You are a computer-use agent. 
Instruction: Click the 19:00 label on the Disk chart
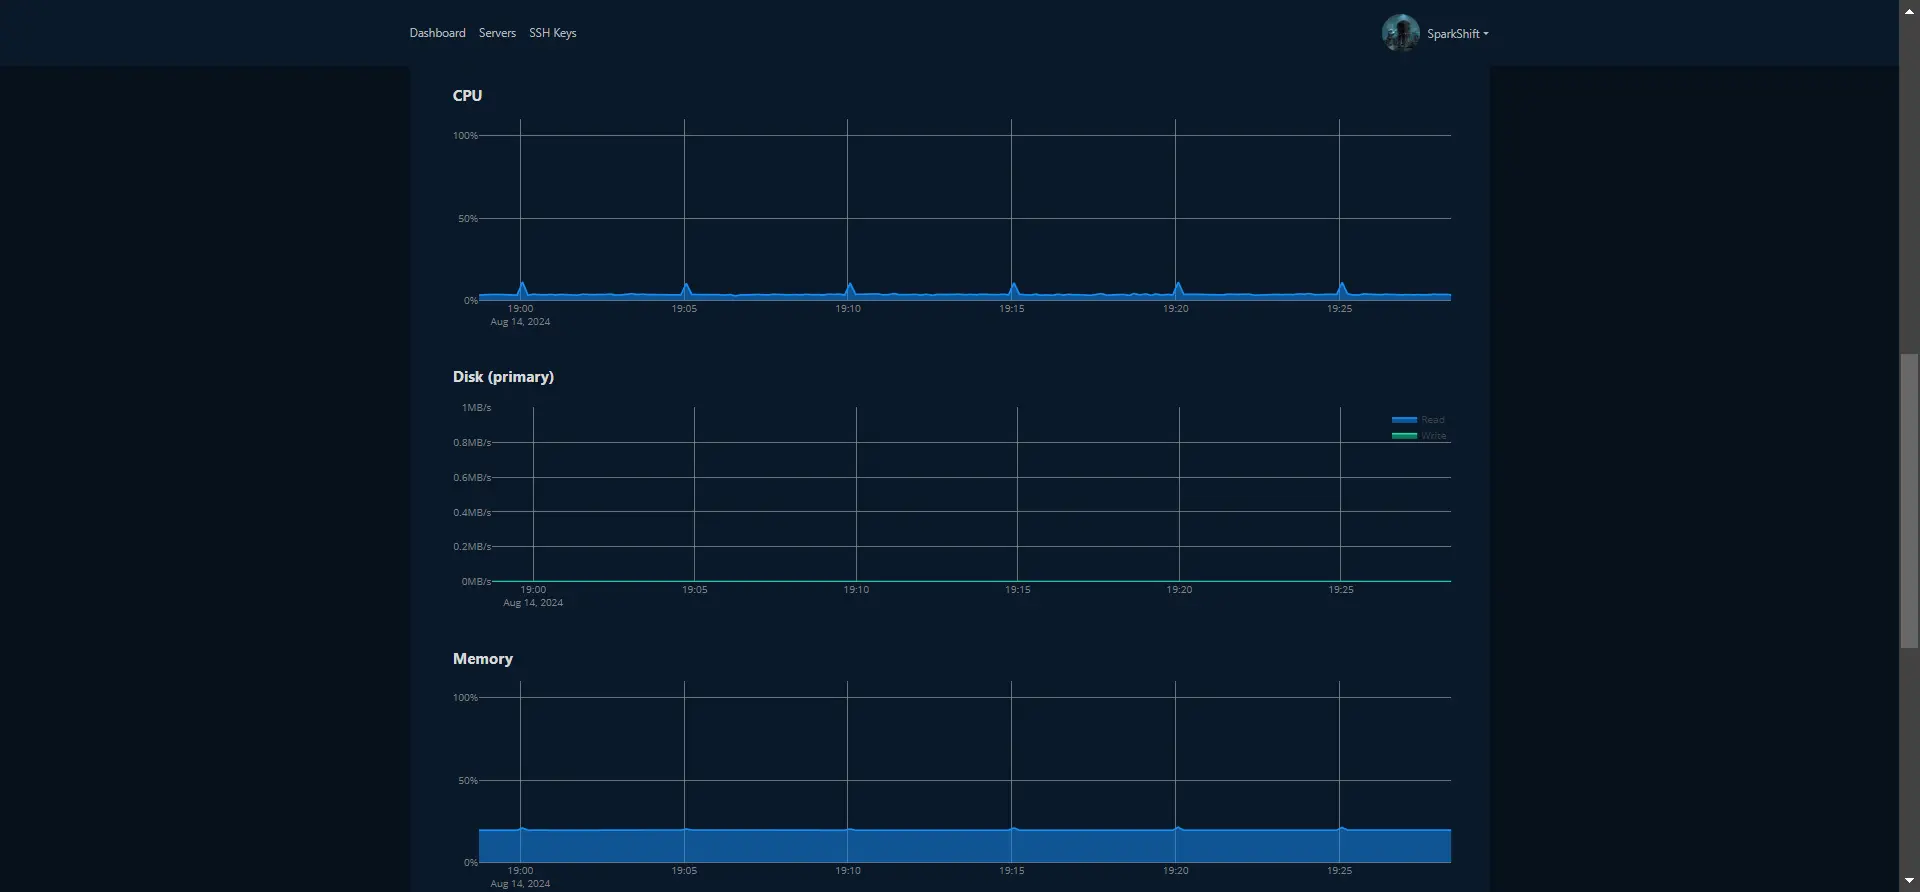coord(533,590)
